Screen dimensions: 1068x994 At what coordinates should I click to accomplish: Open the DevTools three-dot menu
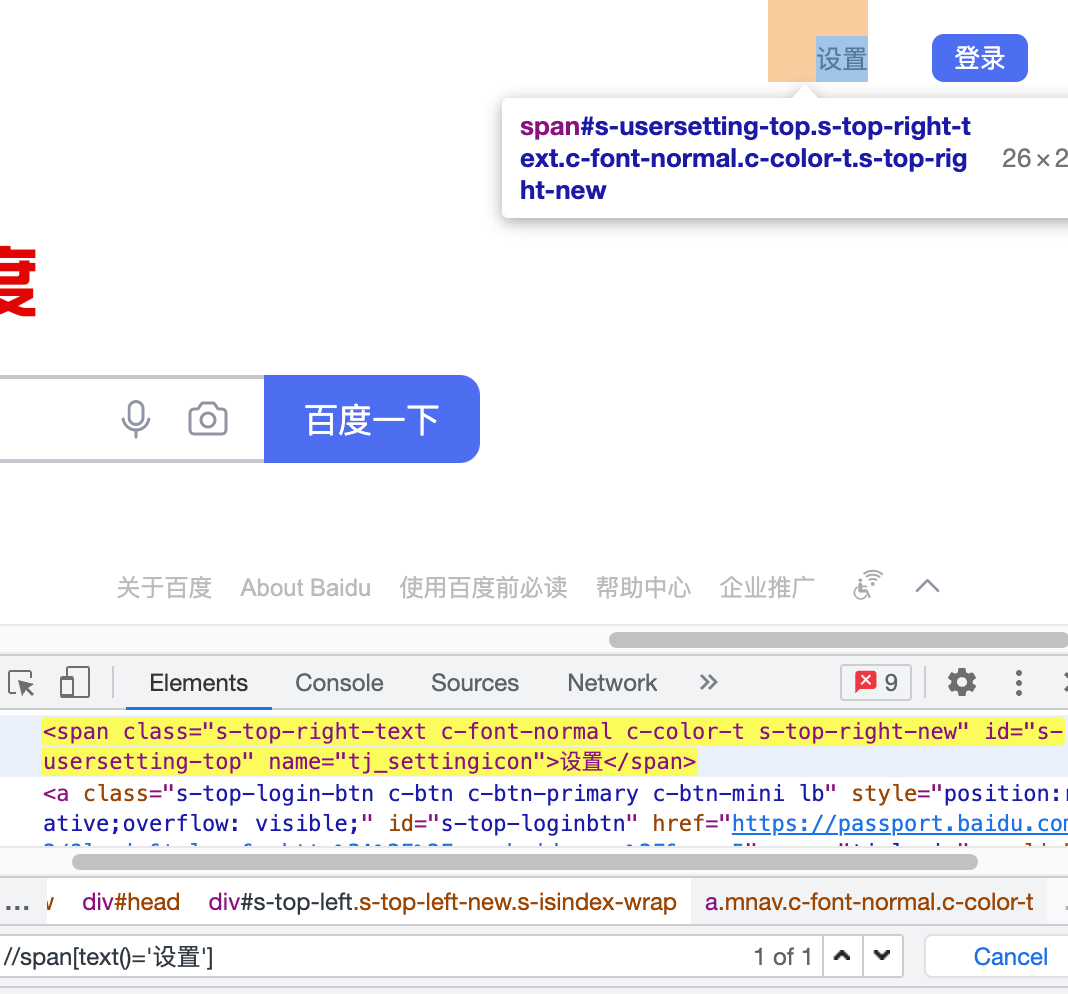click(x=1018, y=683)
